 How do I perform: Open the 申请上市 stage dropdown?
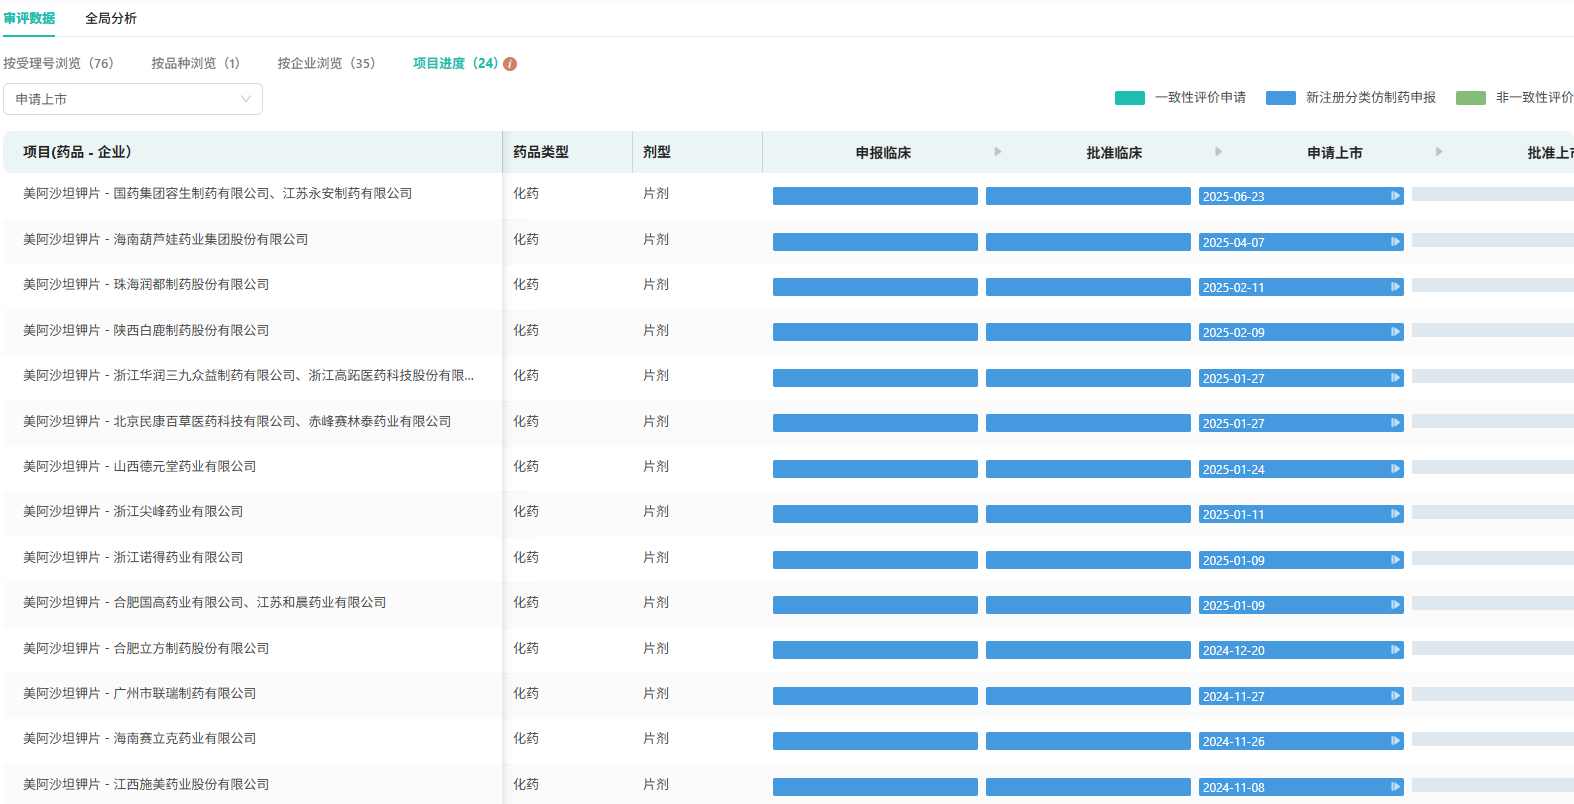coord(133,99)
